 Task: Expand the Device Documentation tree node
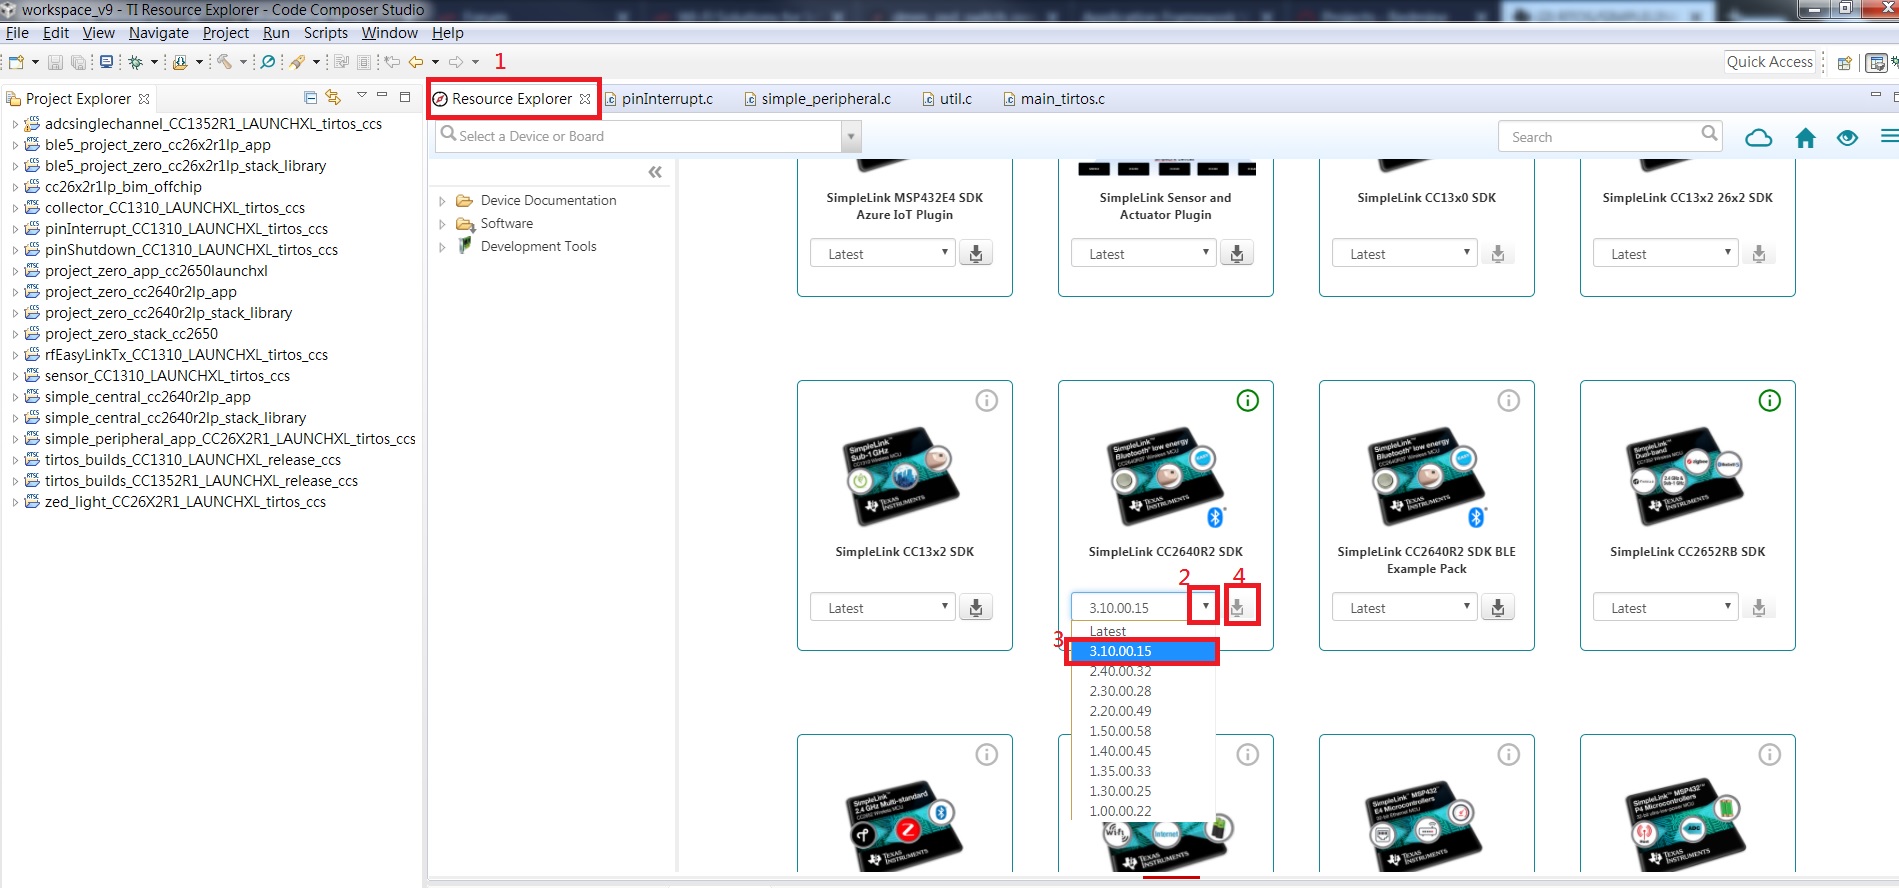click(x=443, y=201)
